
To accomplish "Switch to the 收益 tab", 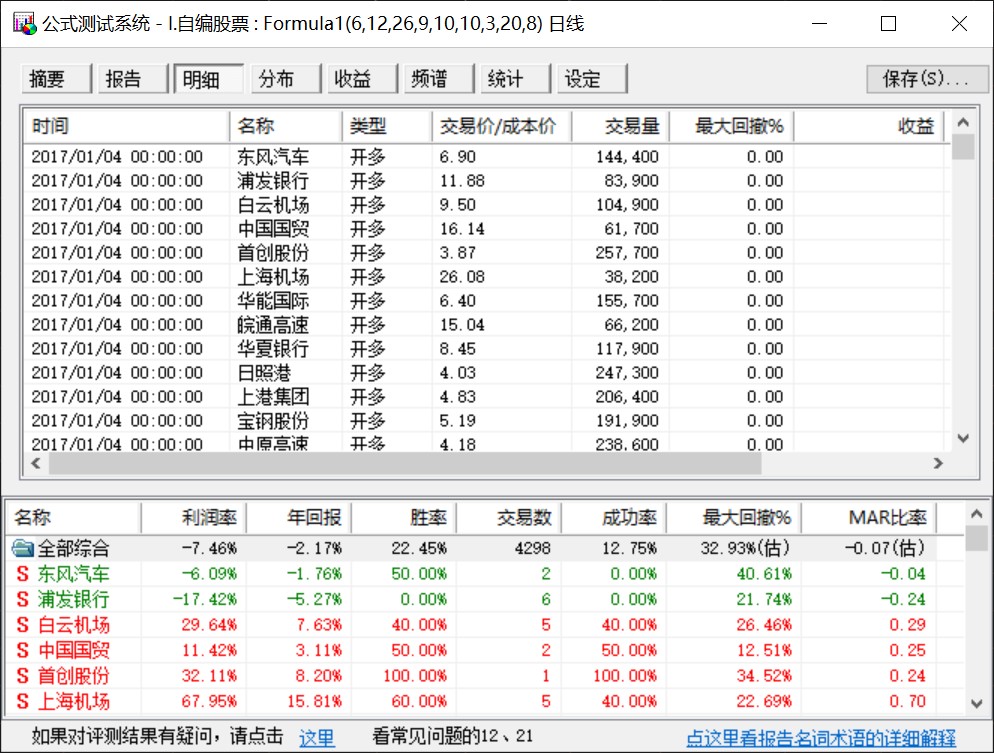I will click(362, 79).
